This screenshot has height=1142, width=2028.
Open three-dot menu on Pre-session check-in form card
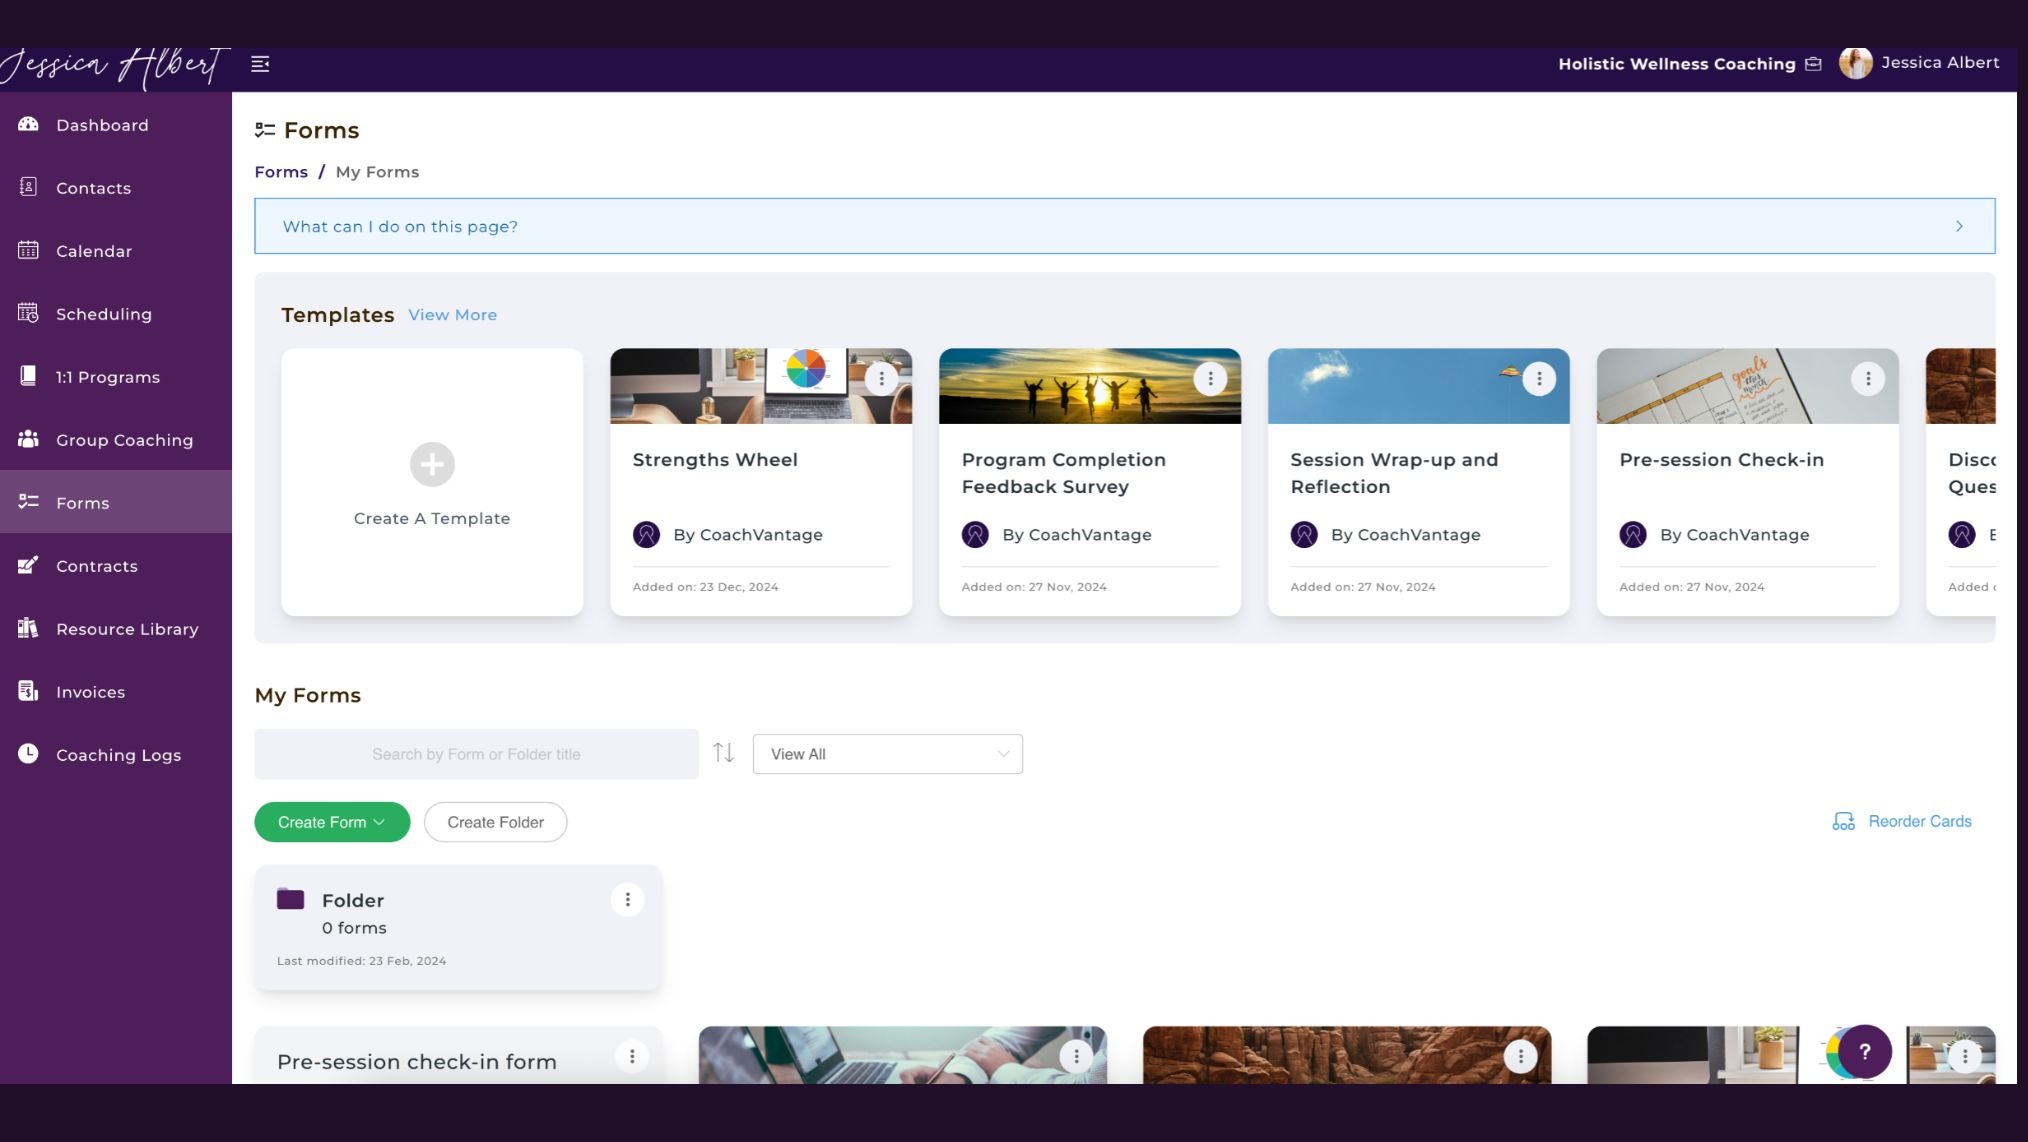click(x=632, y=1056)
